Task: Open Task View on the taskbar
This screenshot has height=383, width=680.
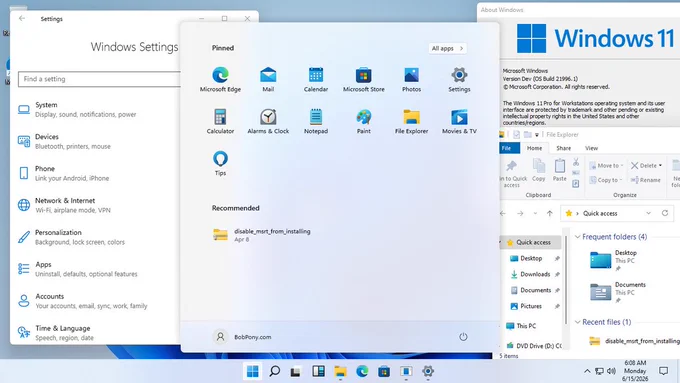Action: click(x=296, y=371)
